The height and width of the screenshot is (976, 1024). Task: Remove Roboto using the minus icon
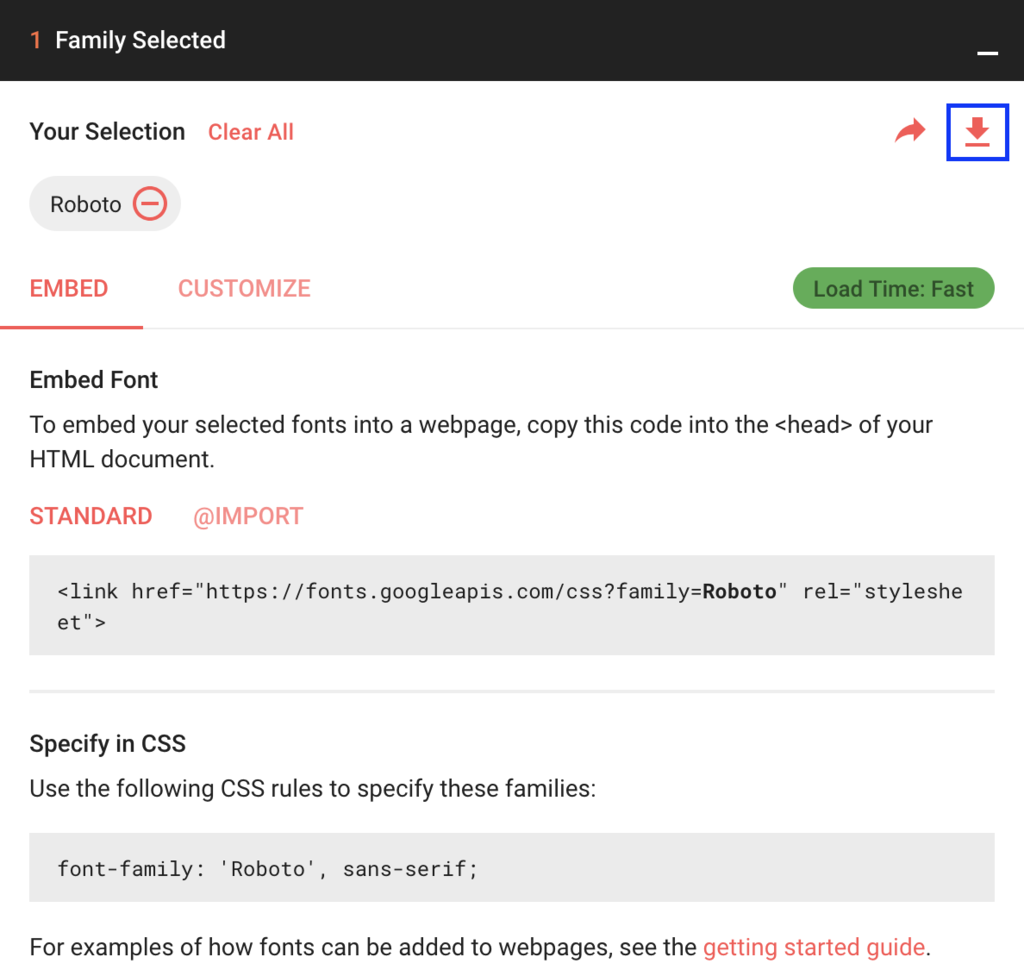150,204
